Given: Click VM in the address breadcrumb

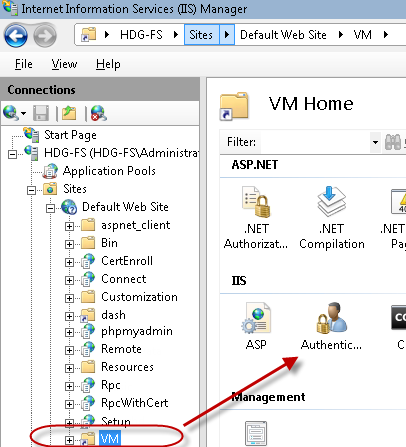Looking at the screenshot, I should [362, 35].
